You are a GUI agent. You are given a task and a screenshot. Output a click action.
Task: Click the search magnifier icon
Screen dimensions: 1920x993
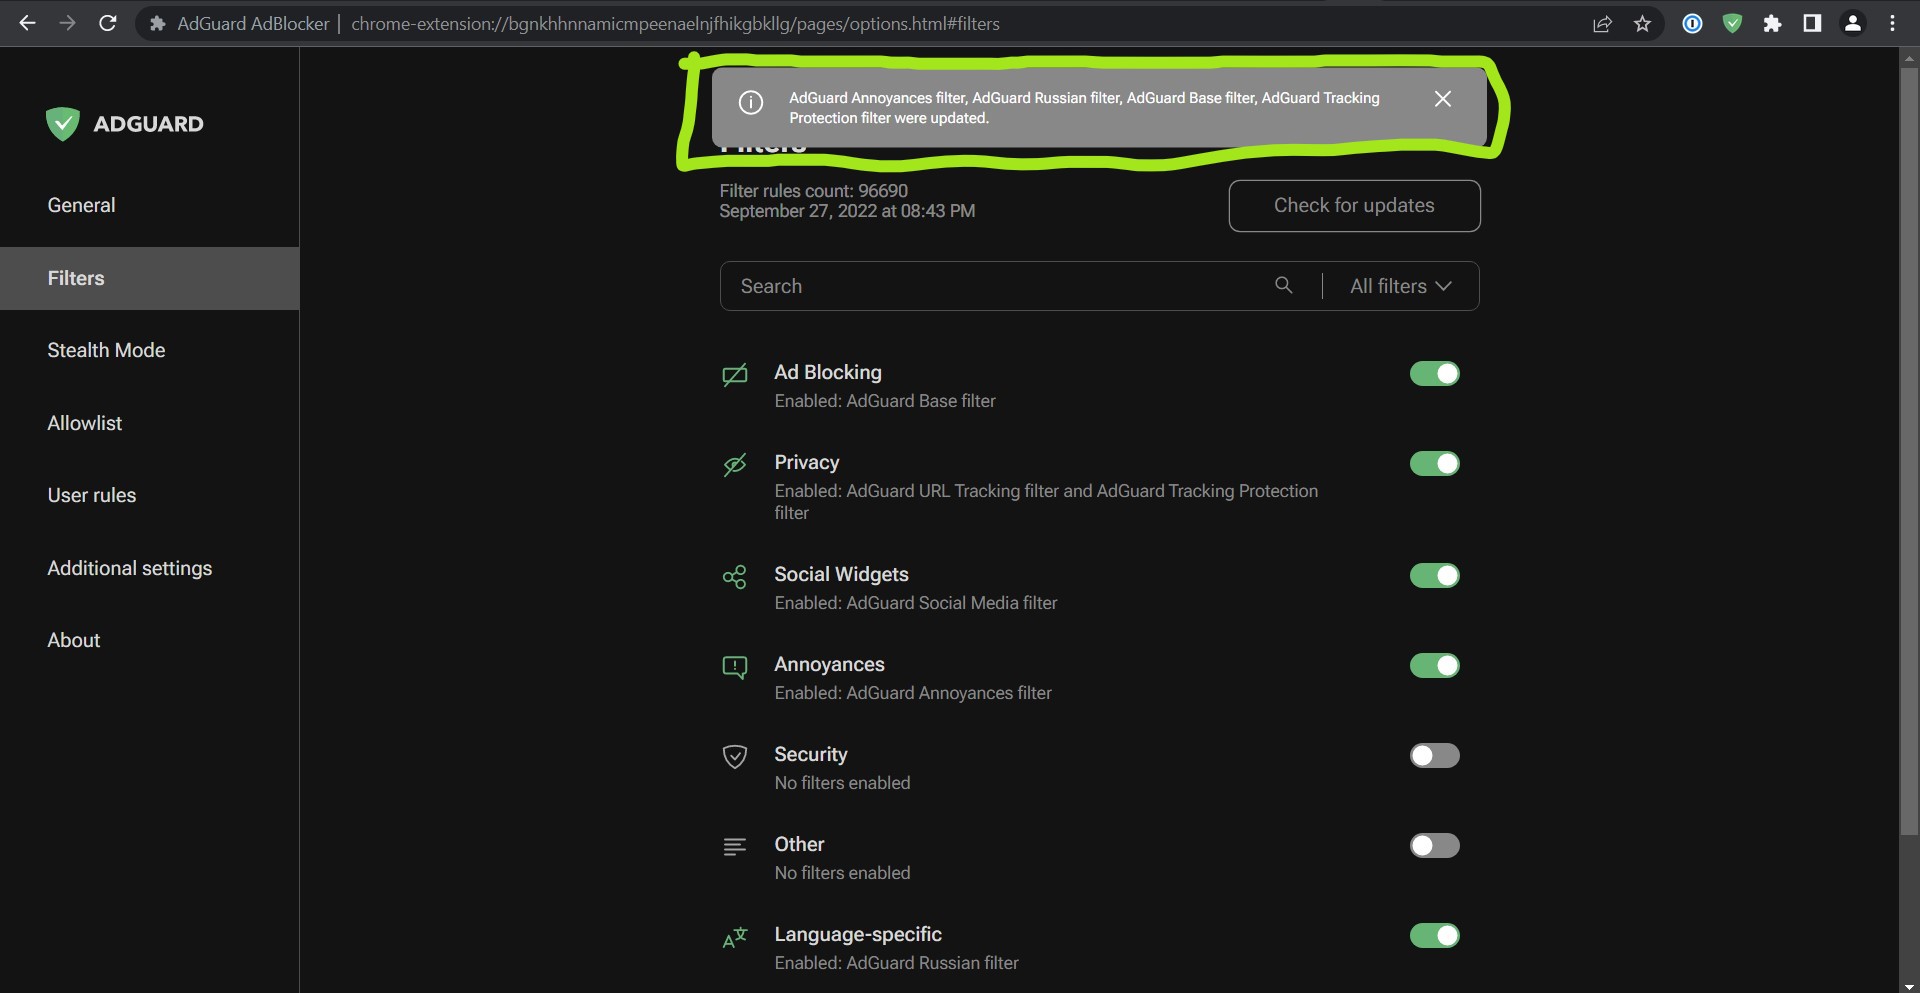(x=1283, y=286)
